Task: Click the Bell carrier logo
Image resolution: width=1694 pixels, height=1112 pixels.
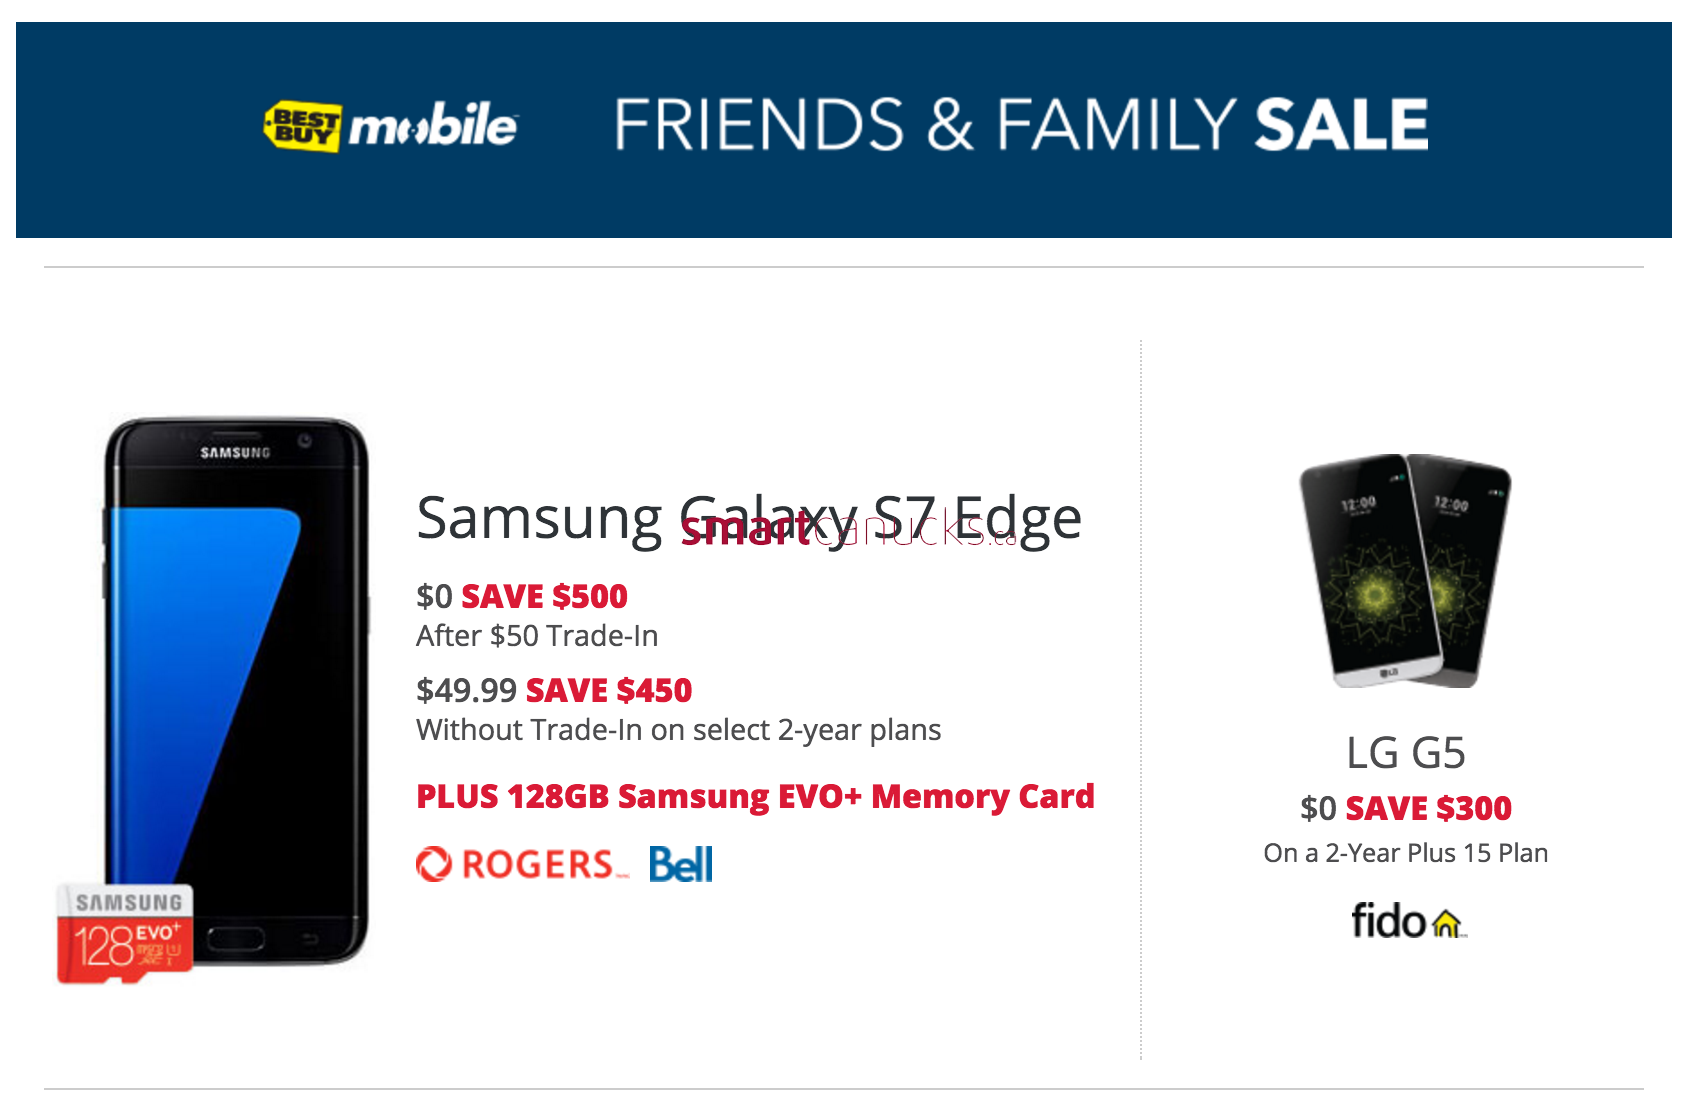Action: tap(681, 864)
